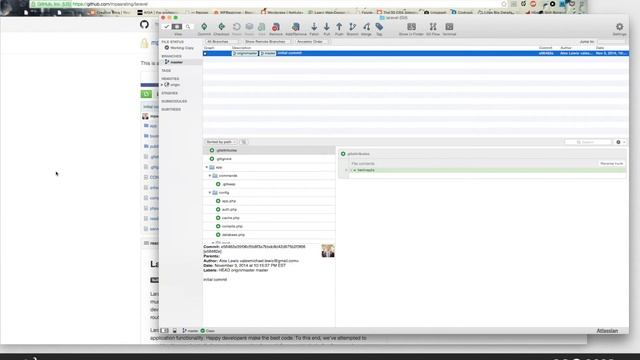Viewport: 640px width, 360px height.
Task: Click the Reverse hunk button
Action: pyautogui.click(x=611, y=163)
